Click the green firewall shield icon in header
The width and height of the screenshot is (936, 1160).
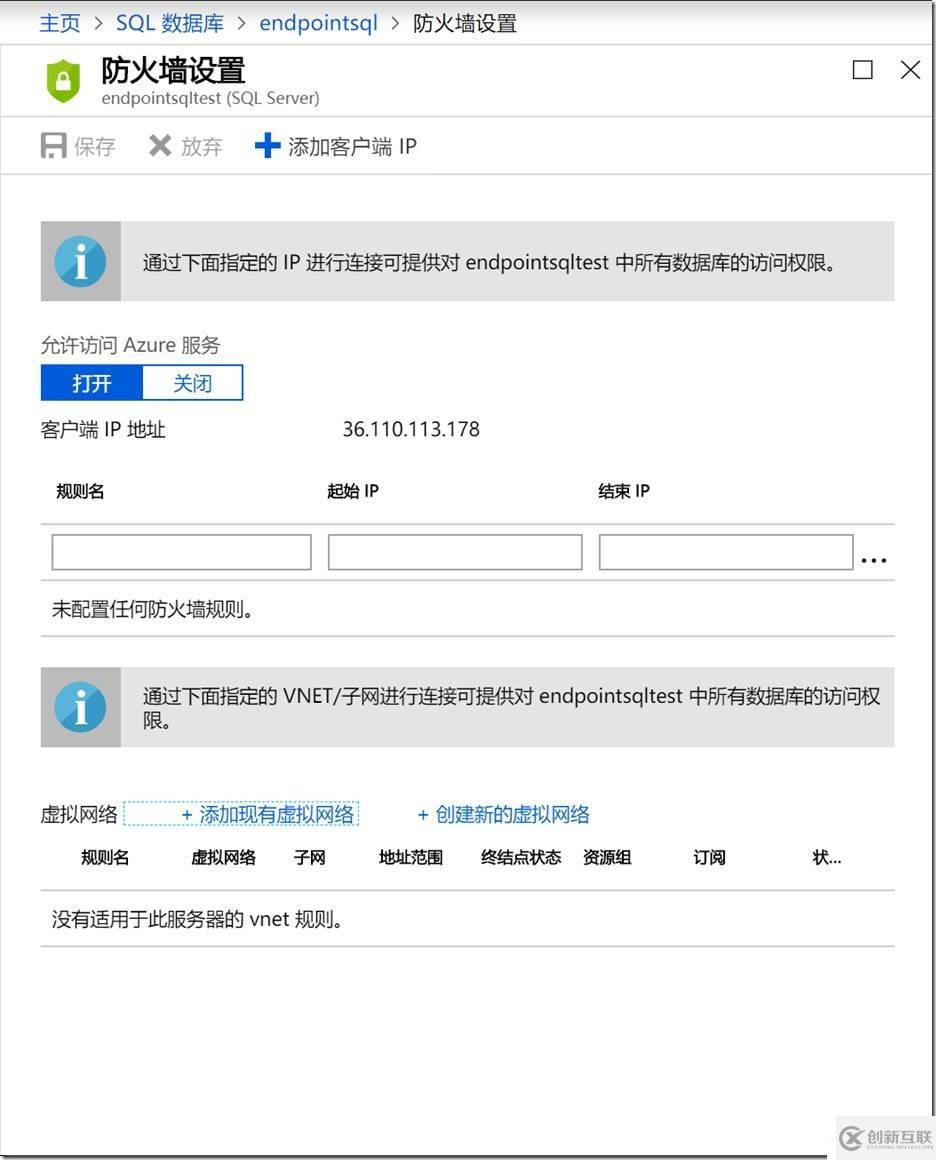pos(62,80)
